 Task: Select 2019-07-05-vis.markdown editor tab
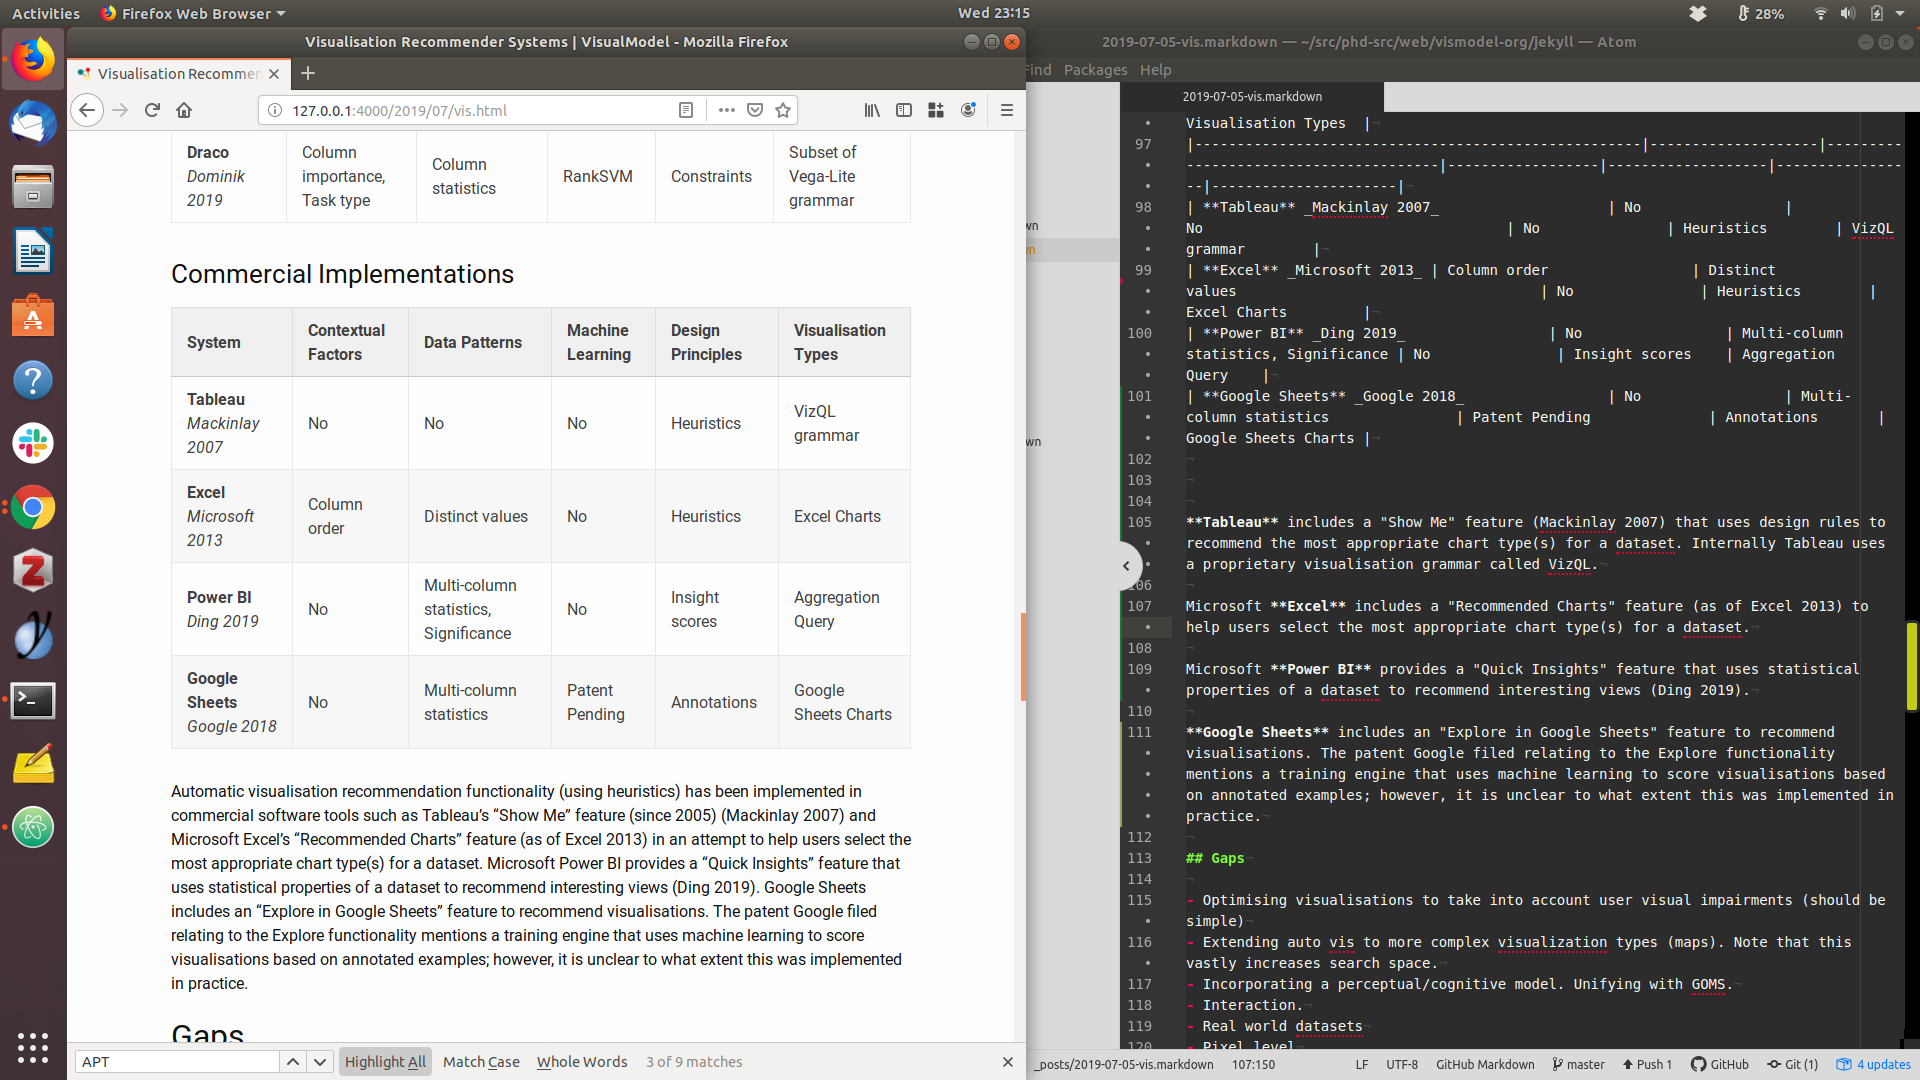[1252, 97]
